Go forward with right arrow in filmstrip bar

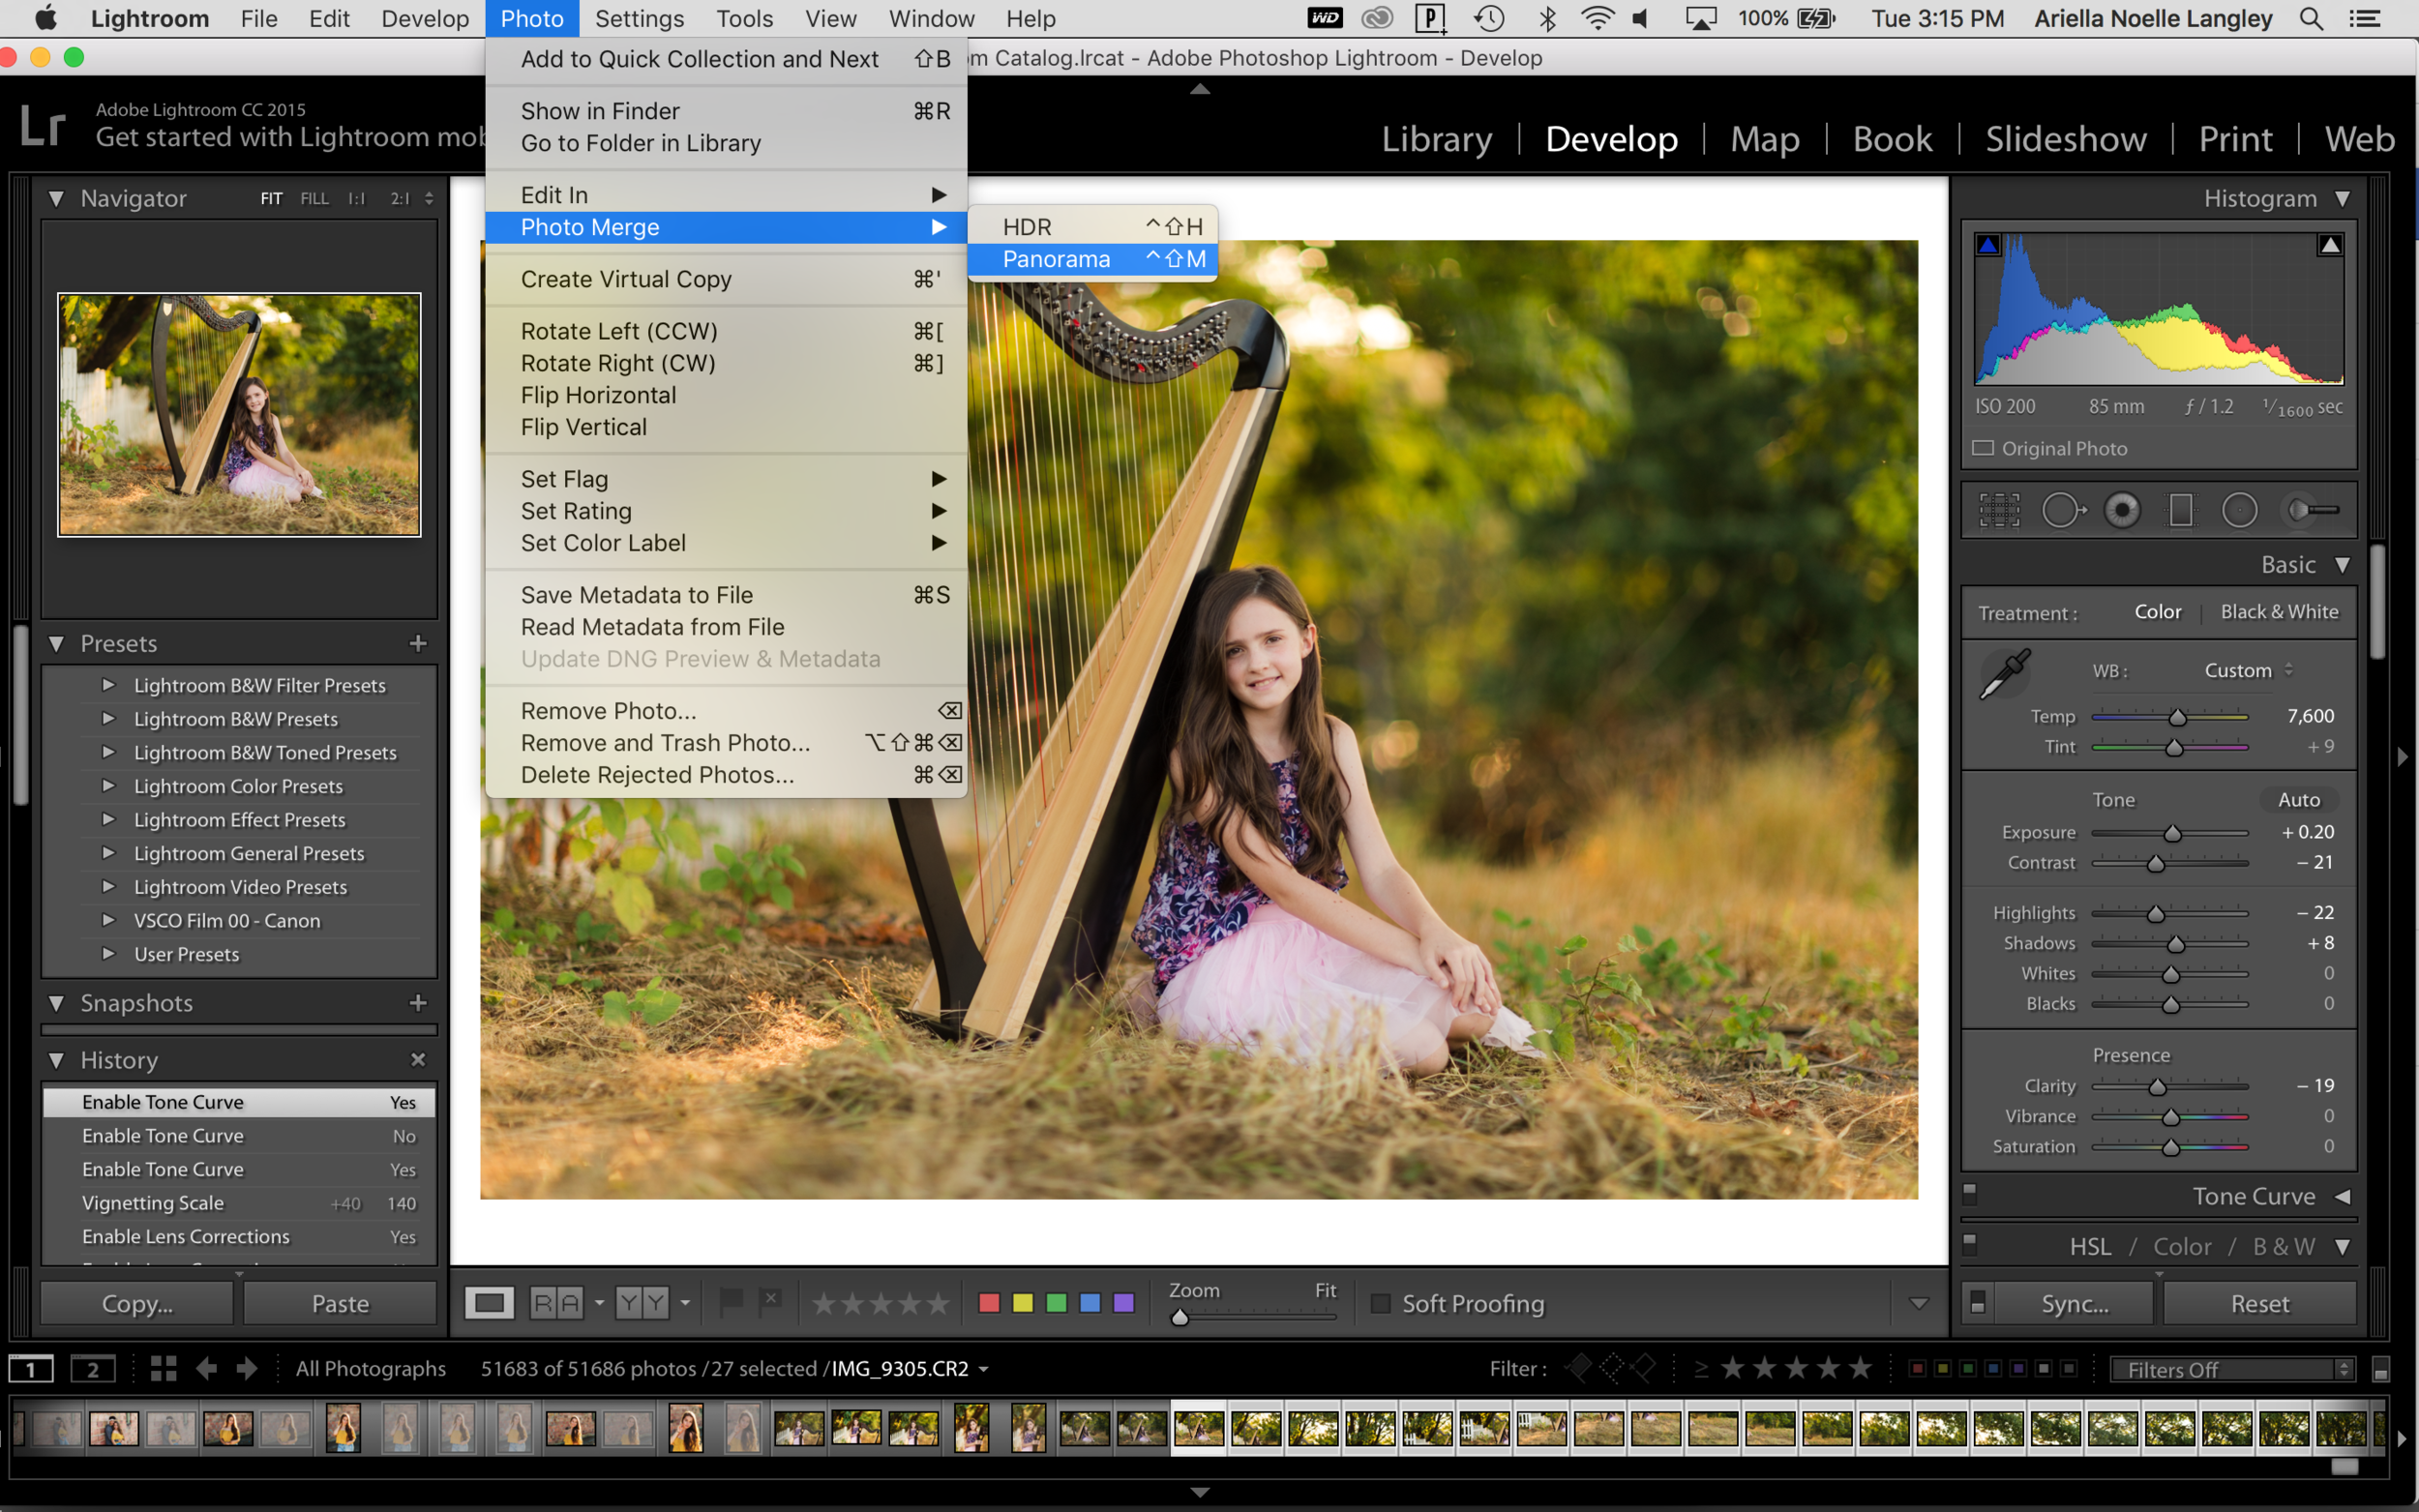[246, 1369]
